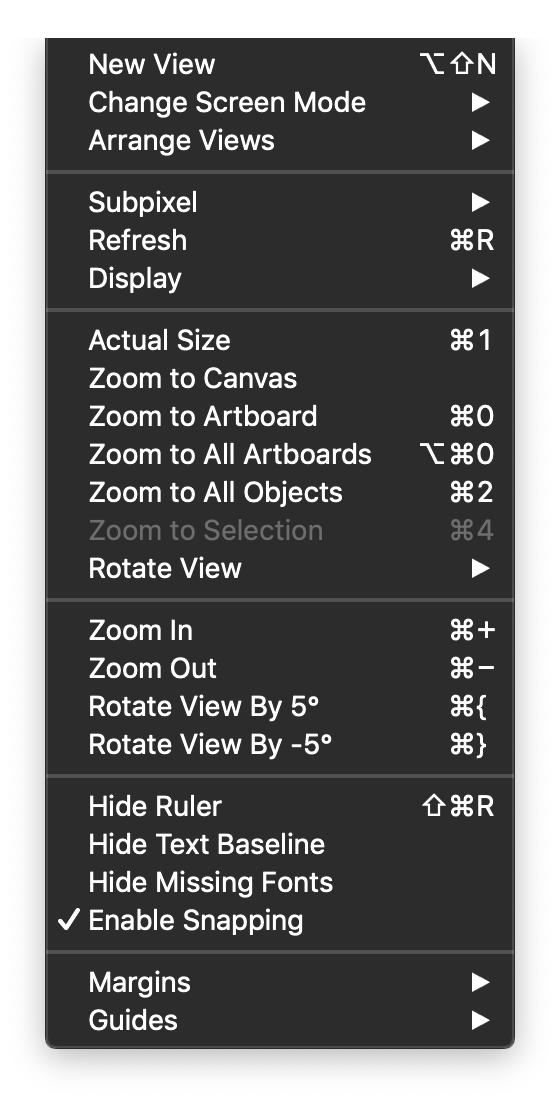Choose Rotate View By 5°
This screenshot has height=1102, width=560.
pos(280,706)
